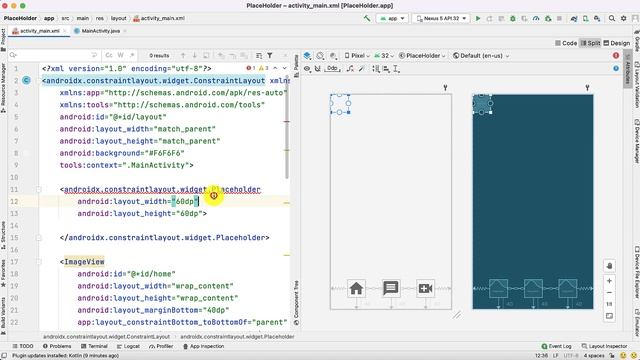The width and height of the screenshot is (640, 360).
Task: Open the Profiler tab in the bottom tool window bar
Action: click(x=161, y=346)
